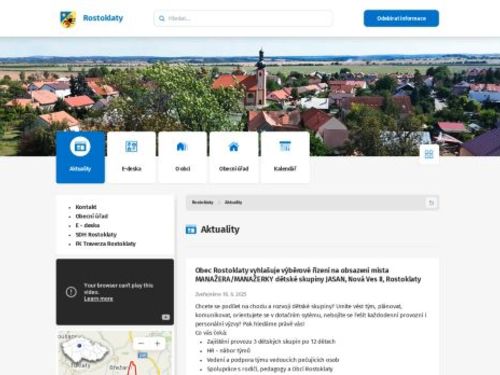The width and height of the screenshot is (500, 375).
Task: Zoom out the map with minus
Action: (x=141, y=343)
